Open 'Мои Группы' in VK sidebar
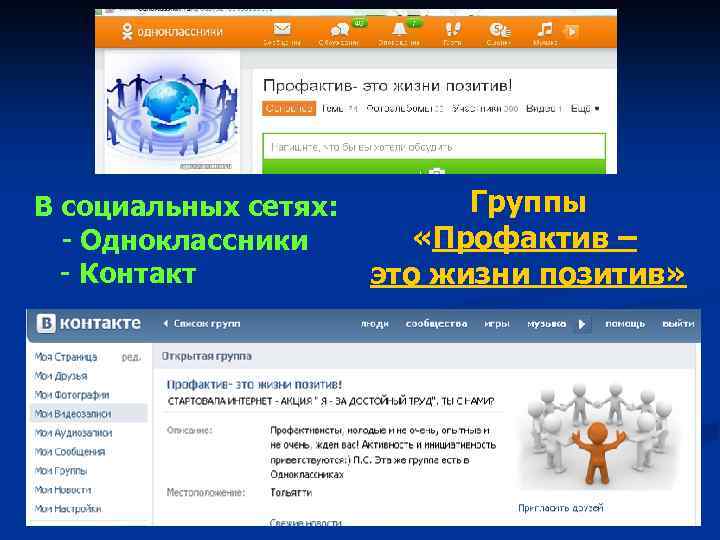 tap(61, 471)
